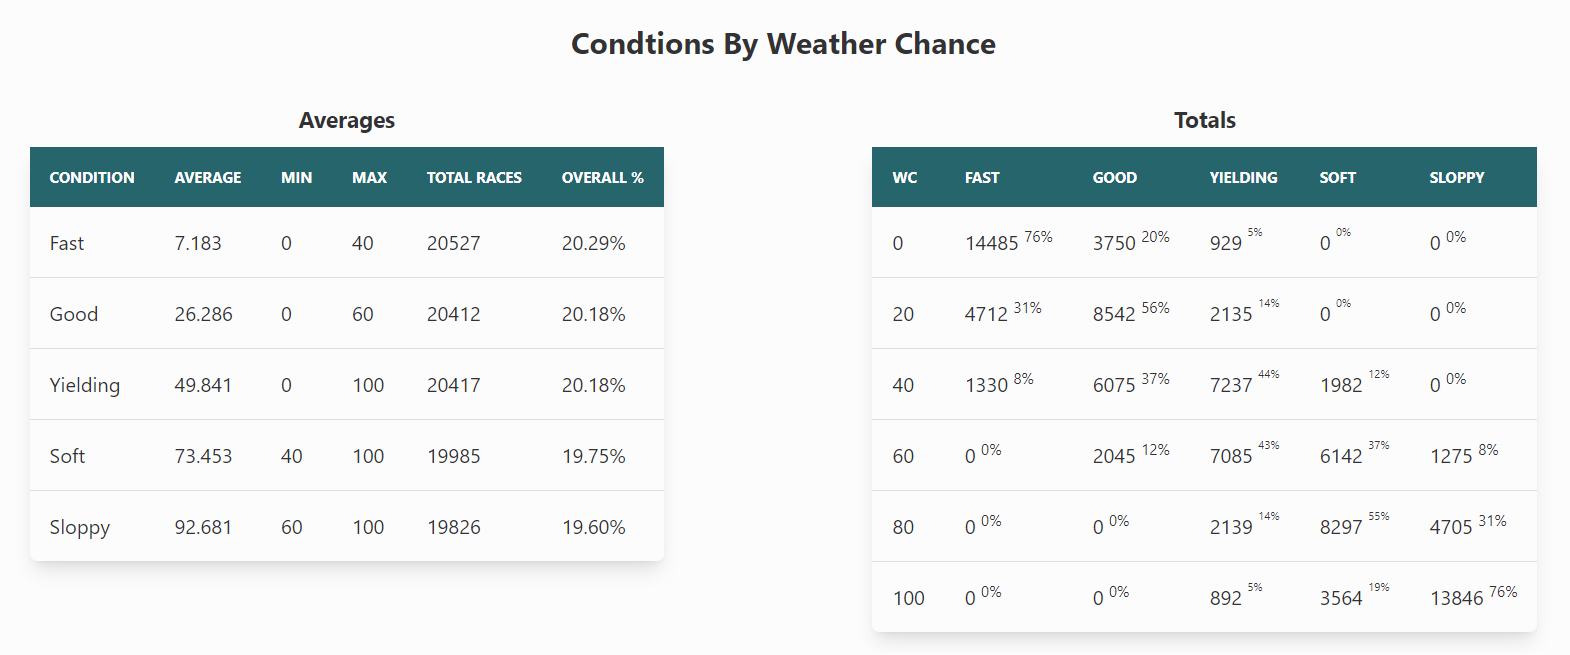Click the weather chance 60 row label
Screen dimensions: 1570x655
(x=903, y=456)
